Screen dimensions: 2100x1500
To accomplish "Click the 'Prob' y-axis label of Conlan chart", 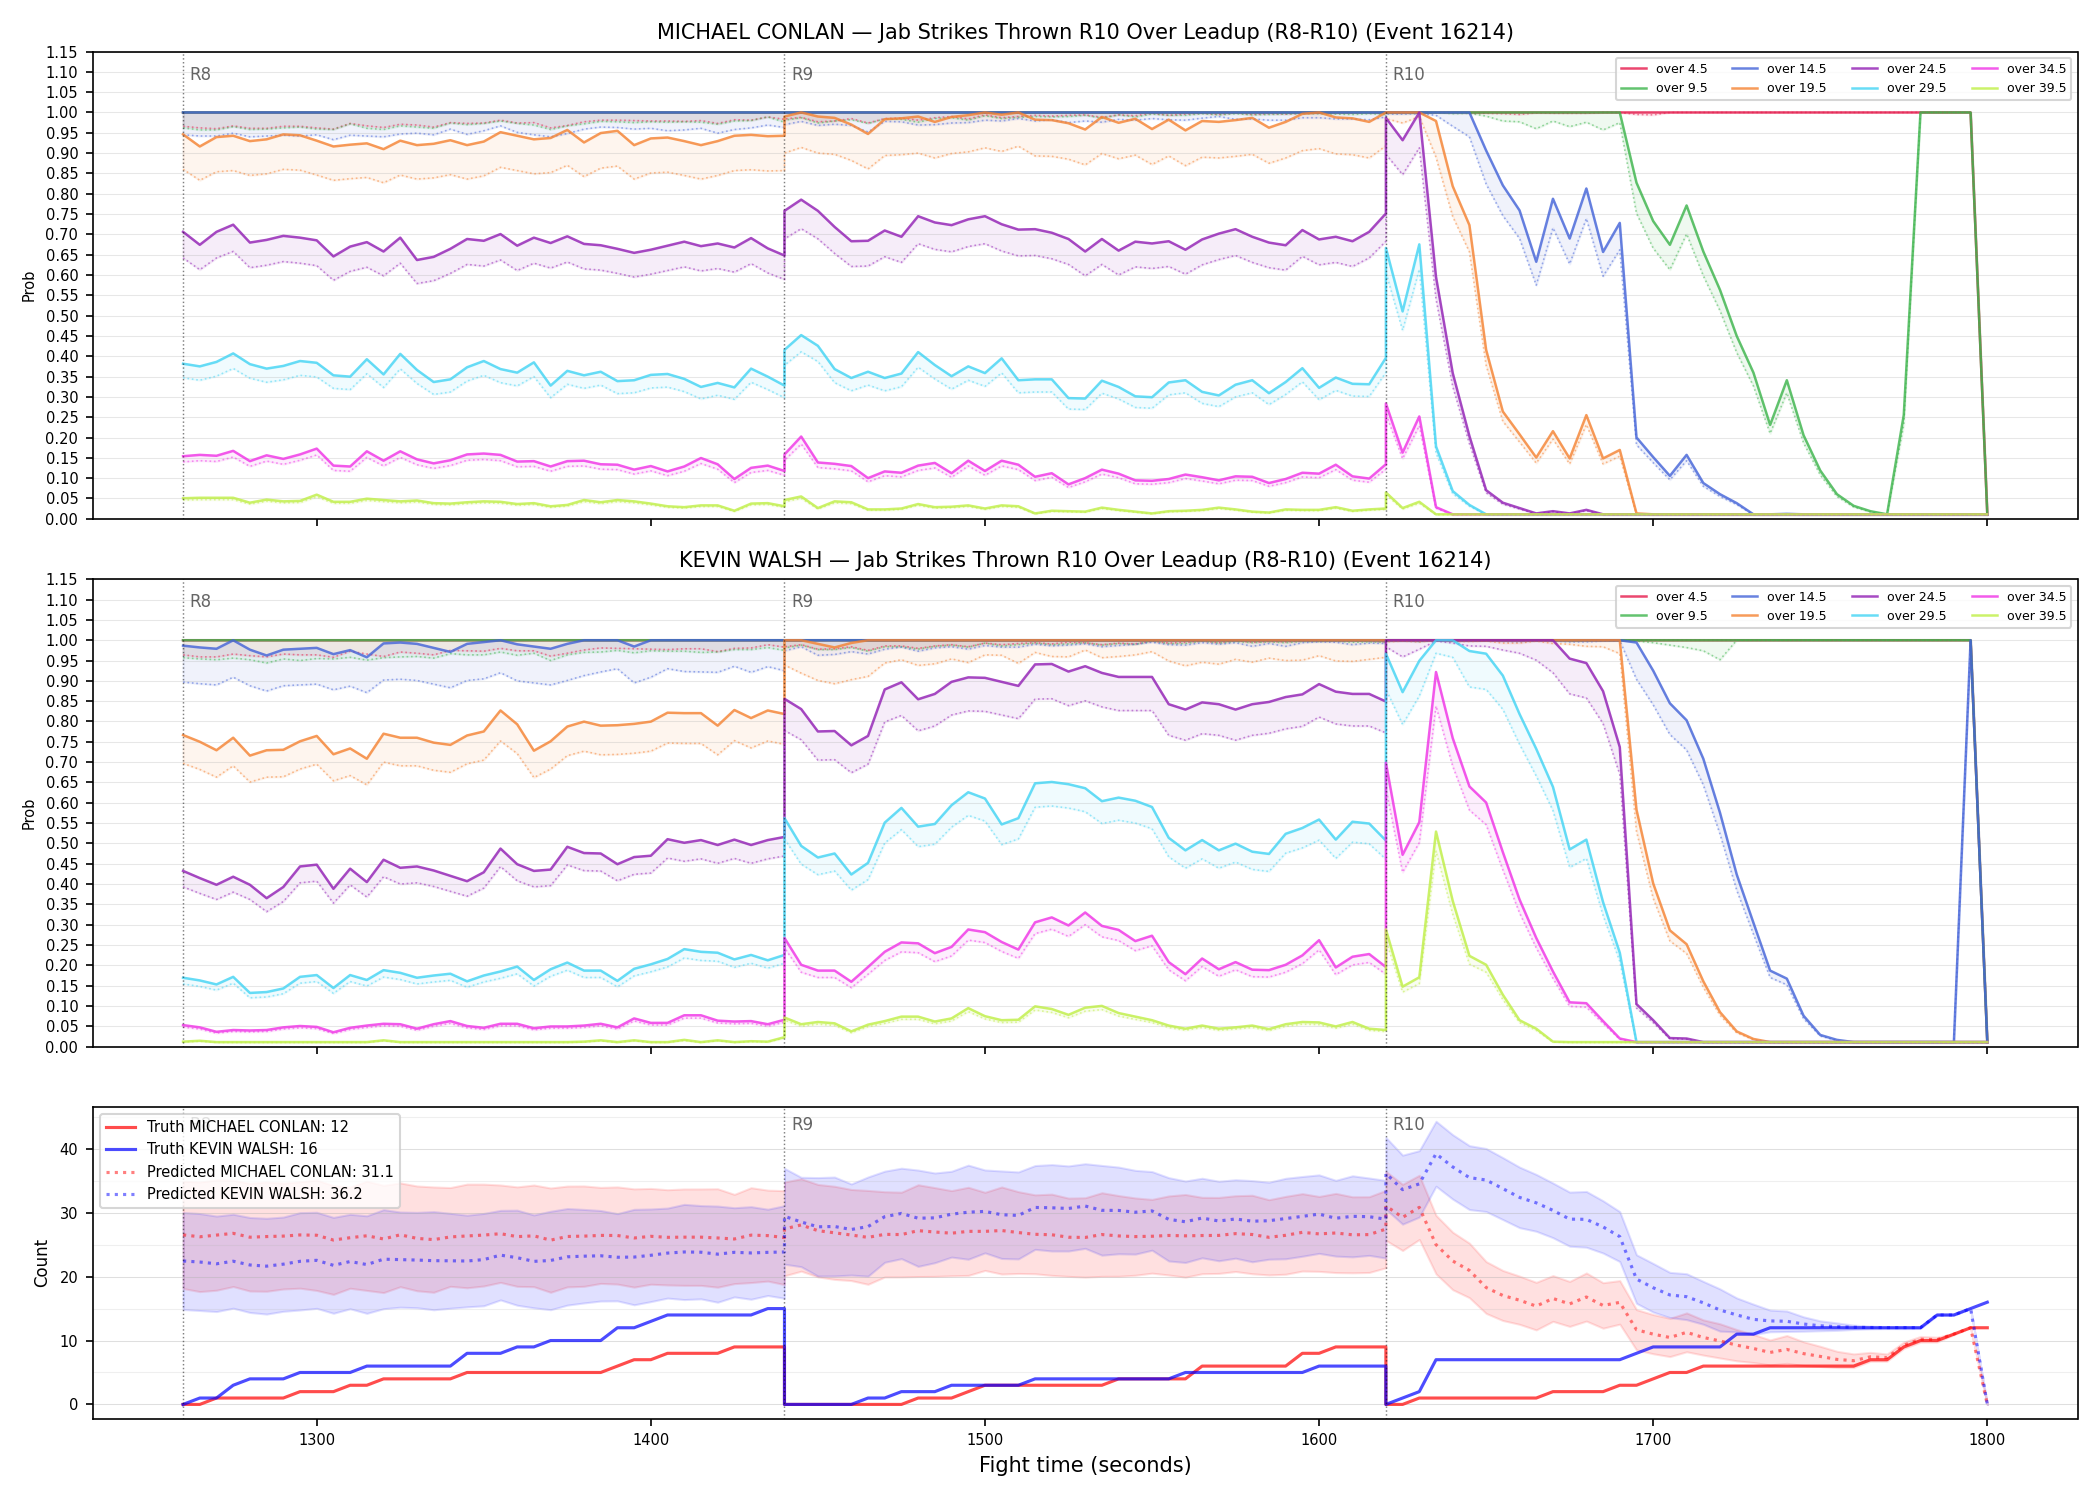I will pyautogui.click(x=29, y=286).
